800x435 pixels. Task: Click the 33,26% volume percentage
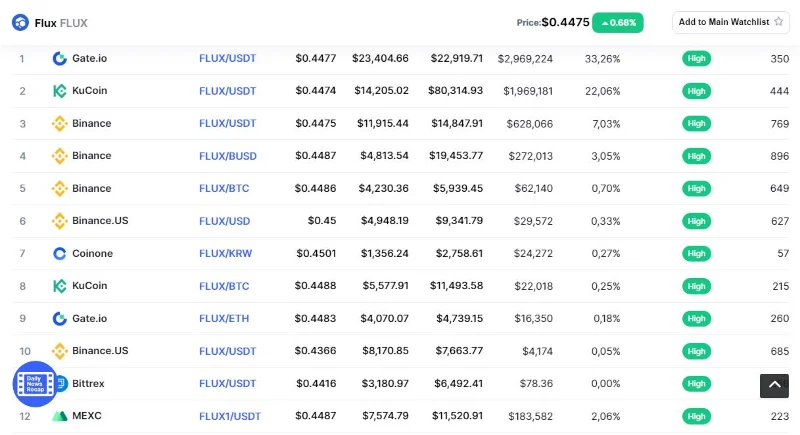(x=603, y=59)
